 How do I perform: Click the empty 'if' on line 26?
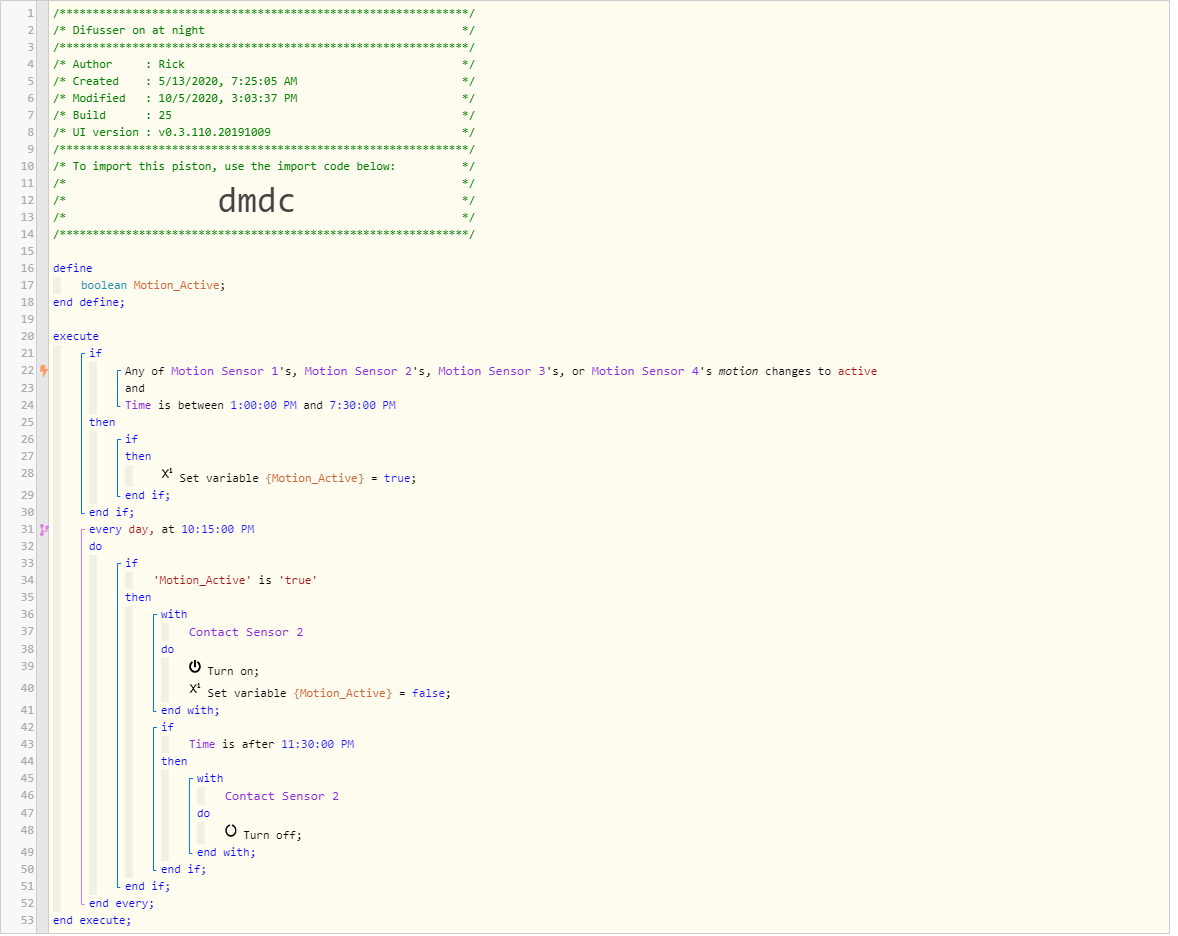(x=131, y=439)
